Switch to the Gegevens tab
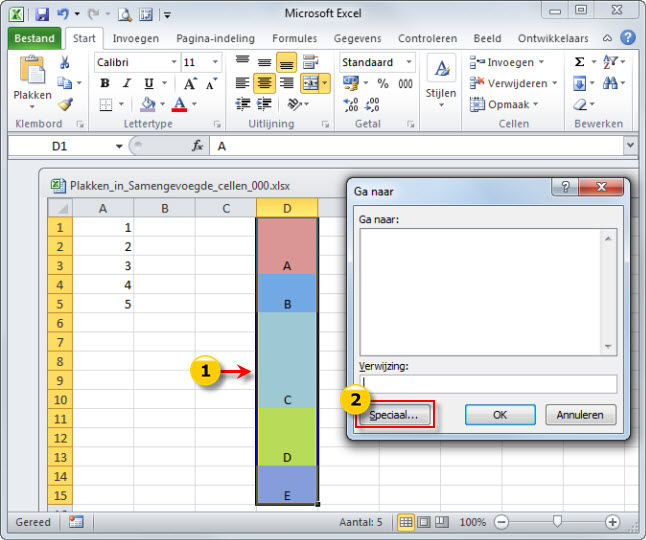646x540 pixels. (357, 38)
